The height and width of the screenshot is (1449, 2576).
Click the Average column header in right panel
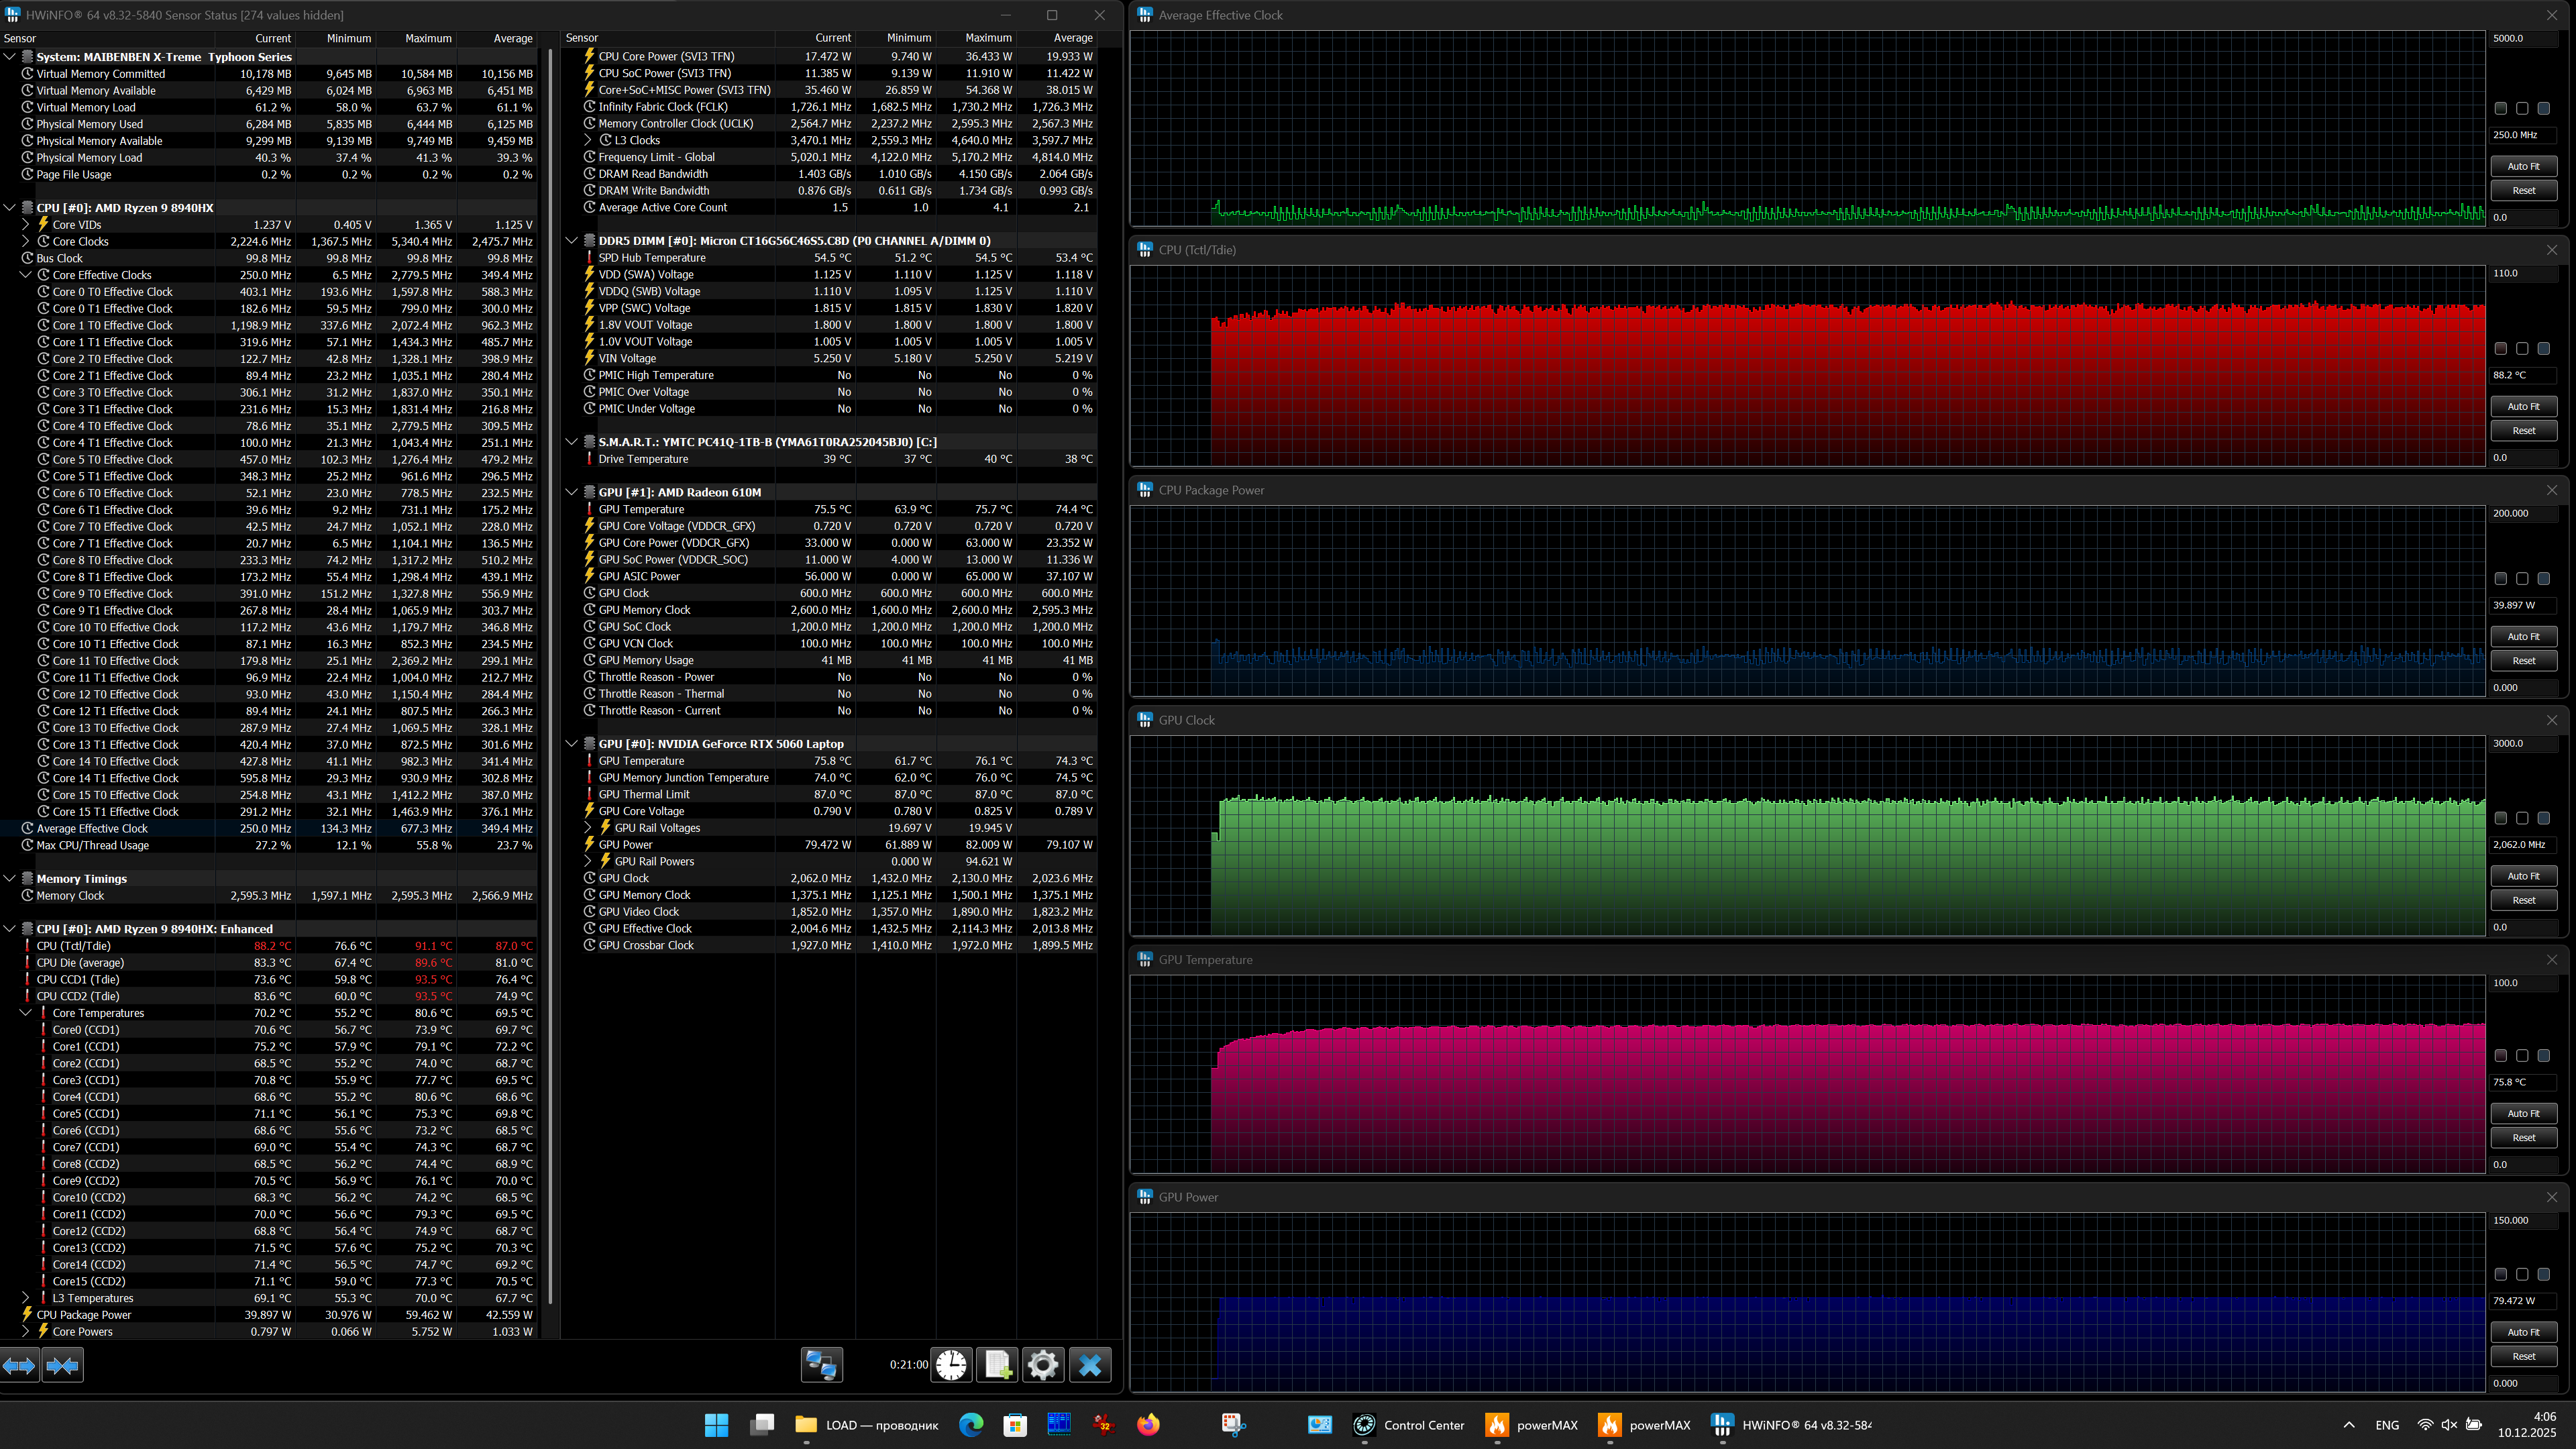(1072, 38)
